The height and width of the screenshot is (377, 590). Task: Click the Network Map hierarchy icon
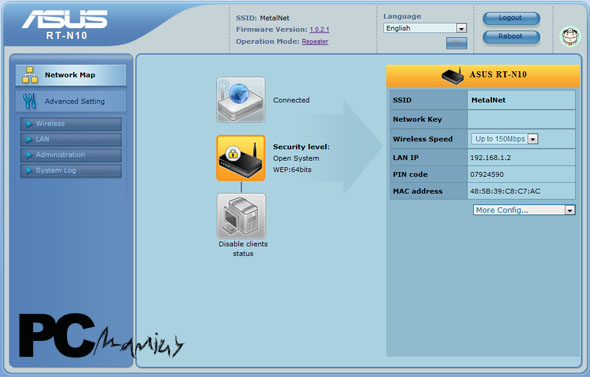[30, 75]
